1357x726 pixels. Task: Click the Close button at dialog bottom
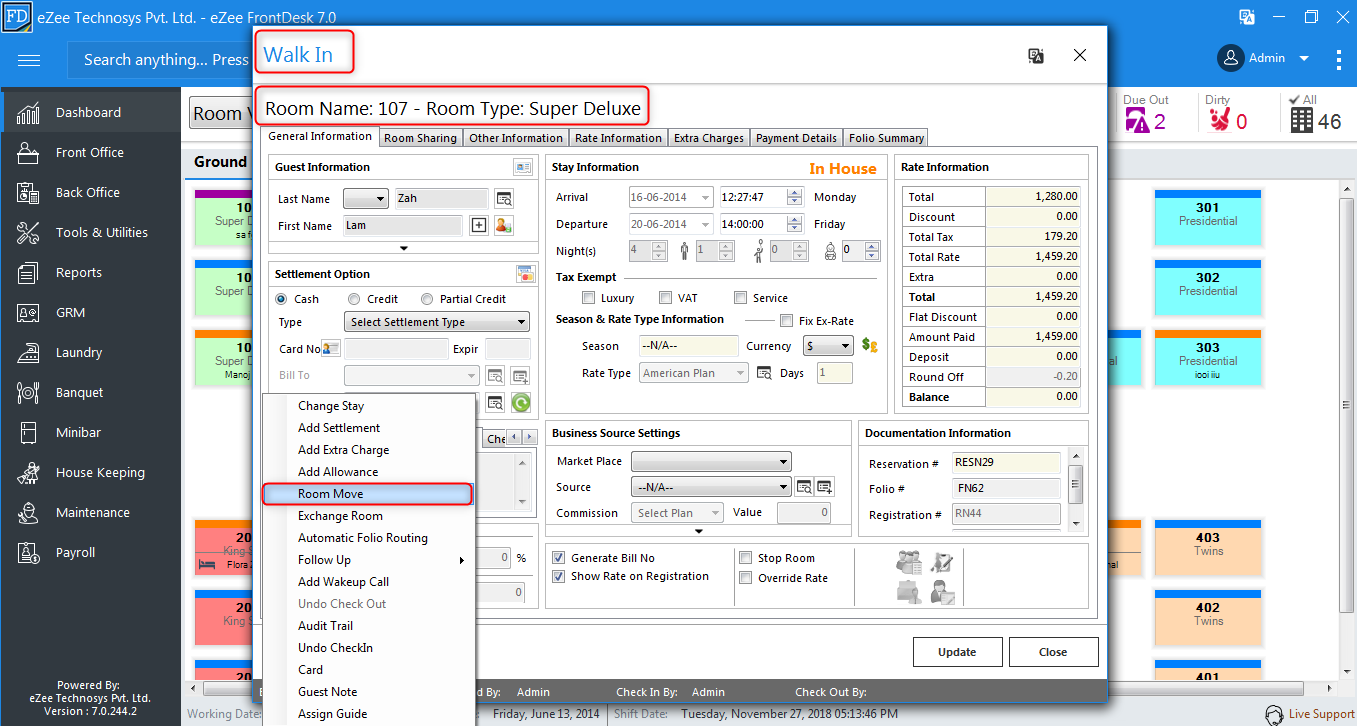tap(1053, 652)
